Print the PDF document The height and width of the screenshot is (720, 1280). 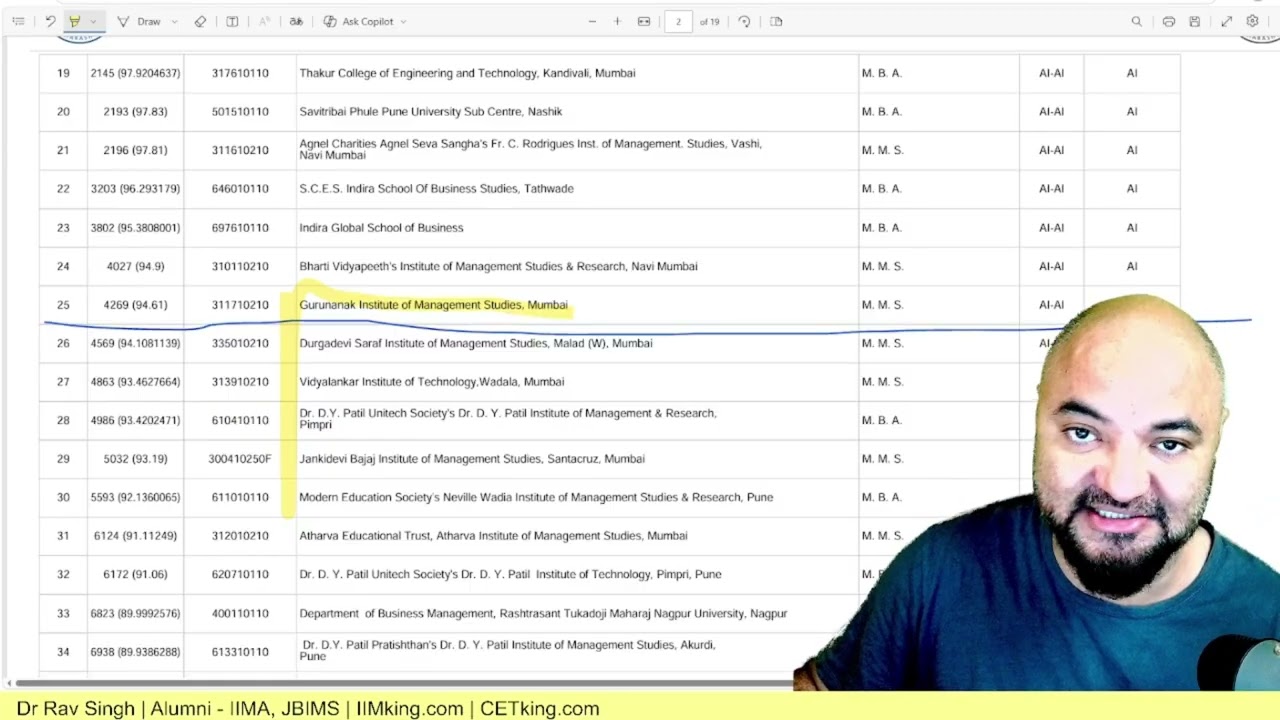(x=1168, y=21)
